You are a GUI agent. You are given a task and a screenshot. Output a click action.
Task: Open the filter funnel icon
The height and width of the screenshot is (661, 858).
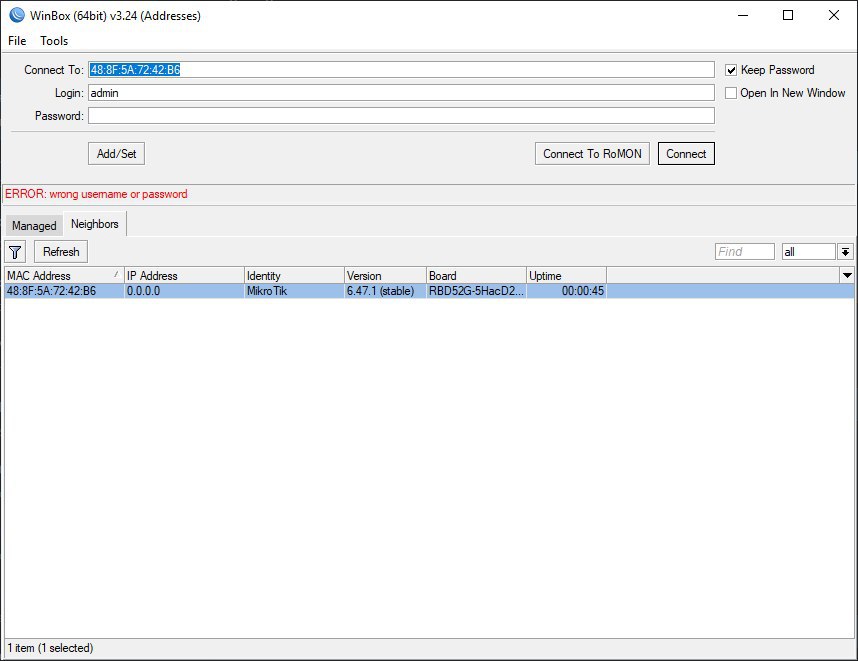[15, 252]
